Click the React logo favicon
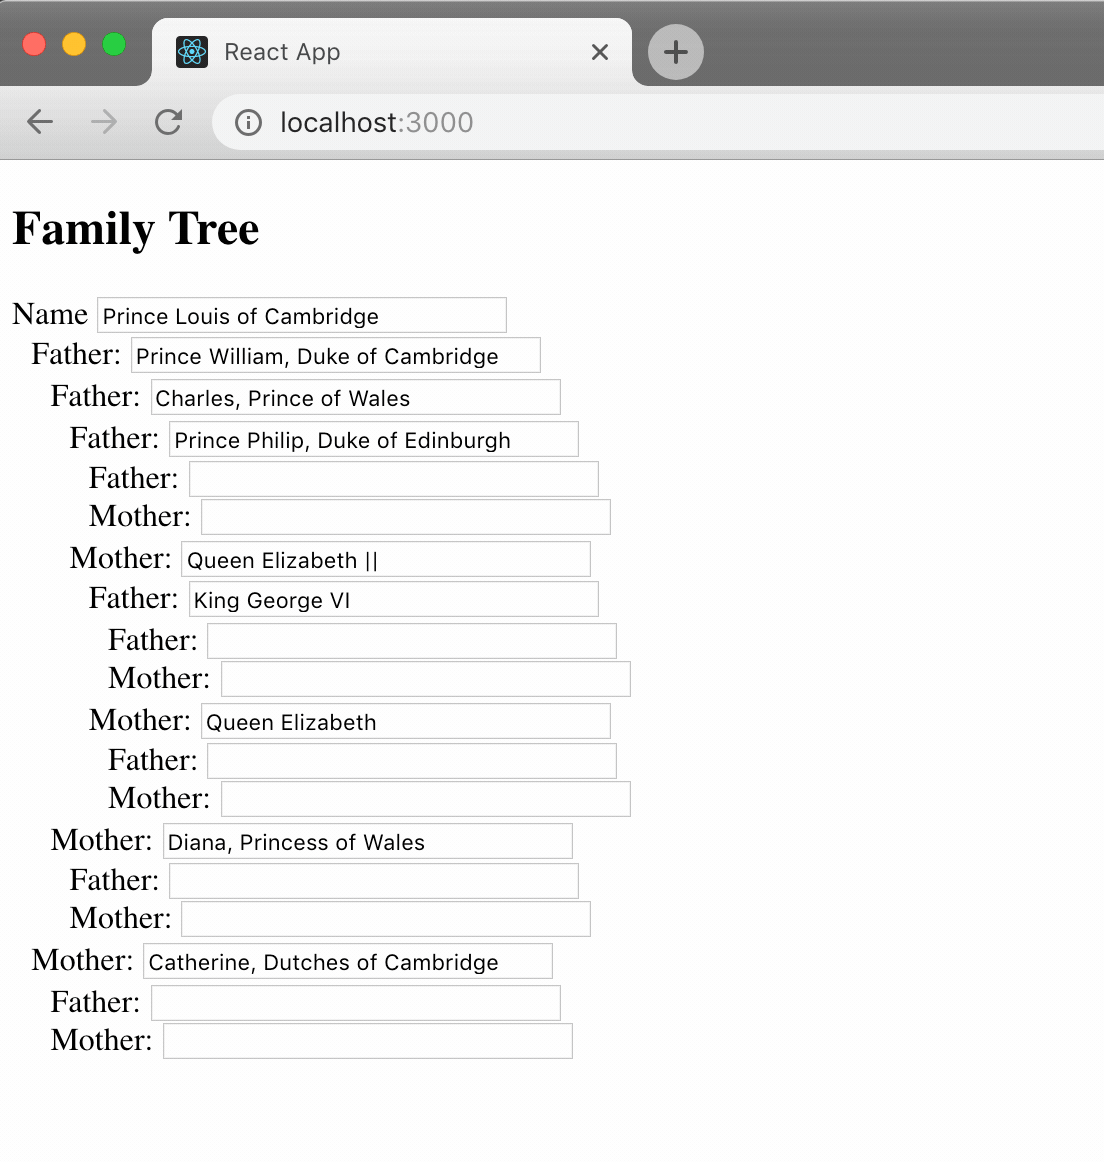The height and width of the screenshot is (1162, 1104). [x=192, y=51]
